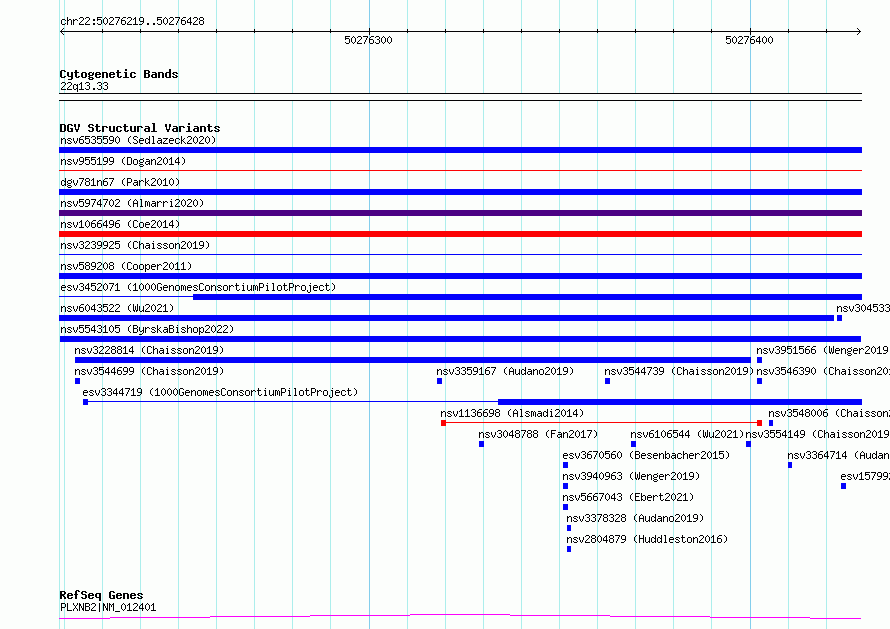Click the small marker under nsv3544739
The image size is (890, 629).
[x=607, y=381]
